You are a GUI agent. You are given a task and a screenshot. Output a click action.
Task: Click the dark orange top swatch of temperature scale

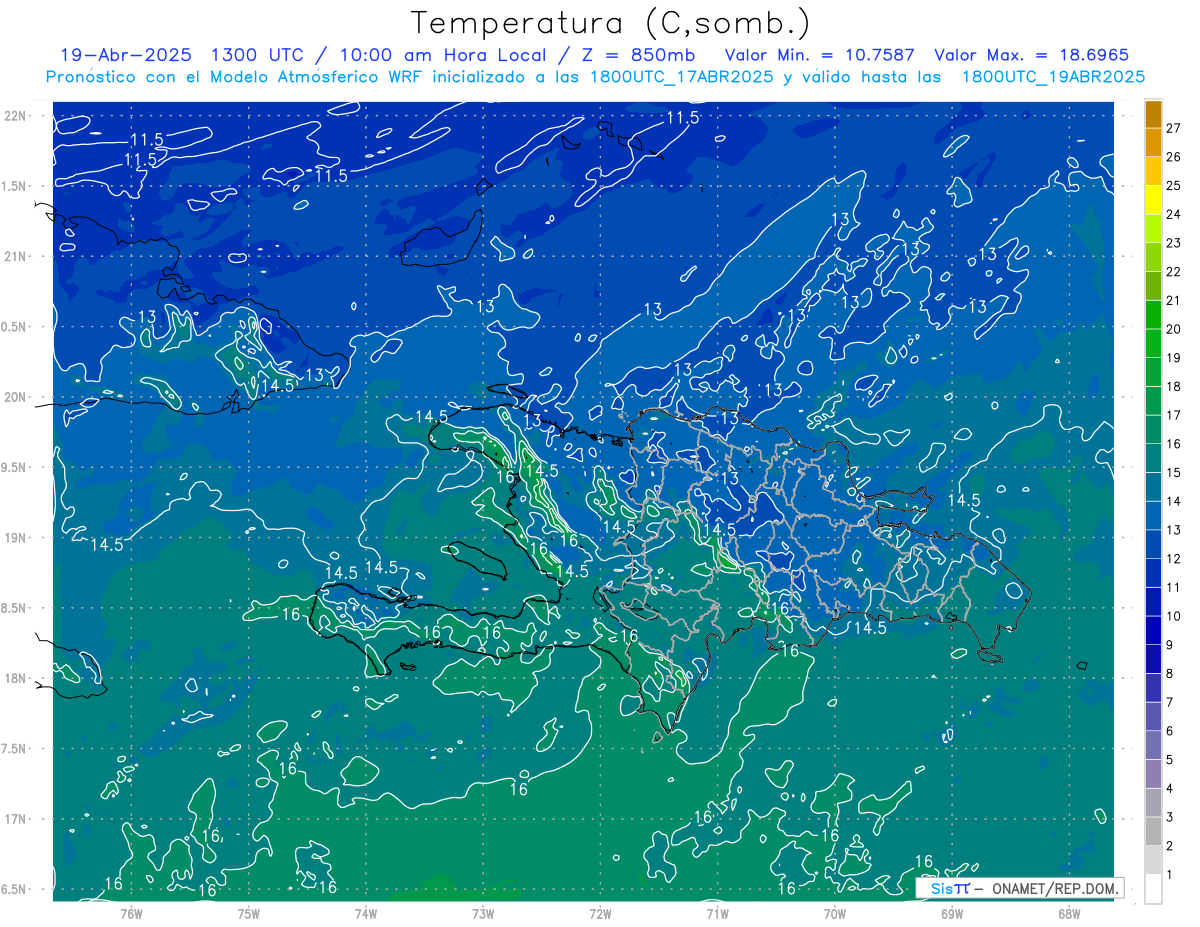(1154, 114)
